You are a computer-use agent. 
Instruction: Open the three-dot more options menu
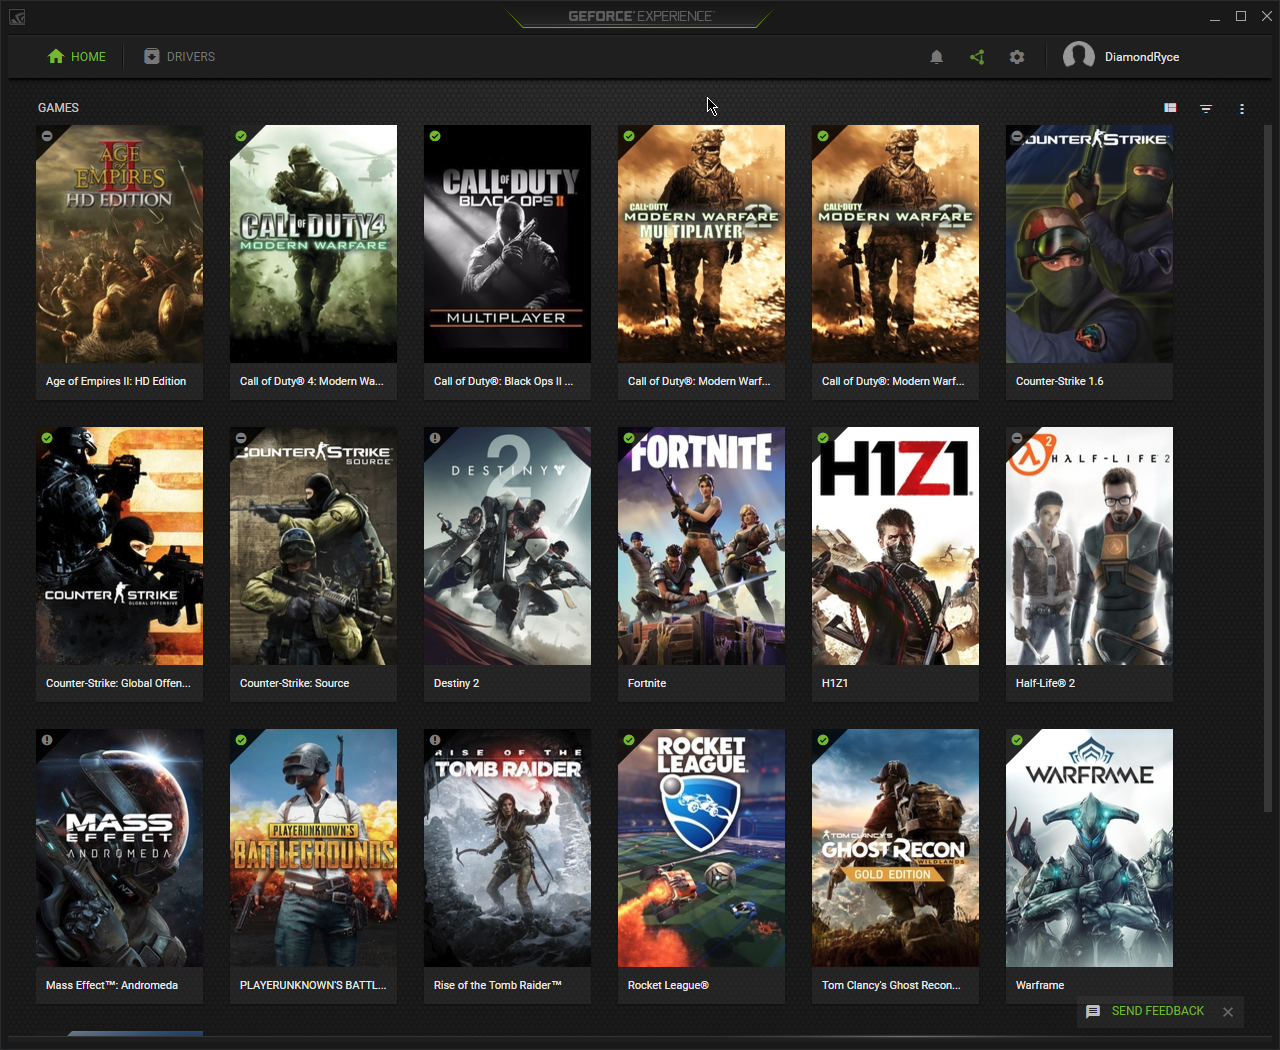pos(1242,108)
